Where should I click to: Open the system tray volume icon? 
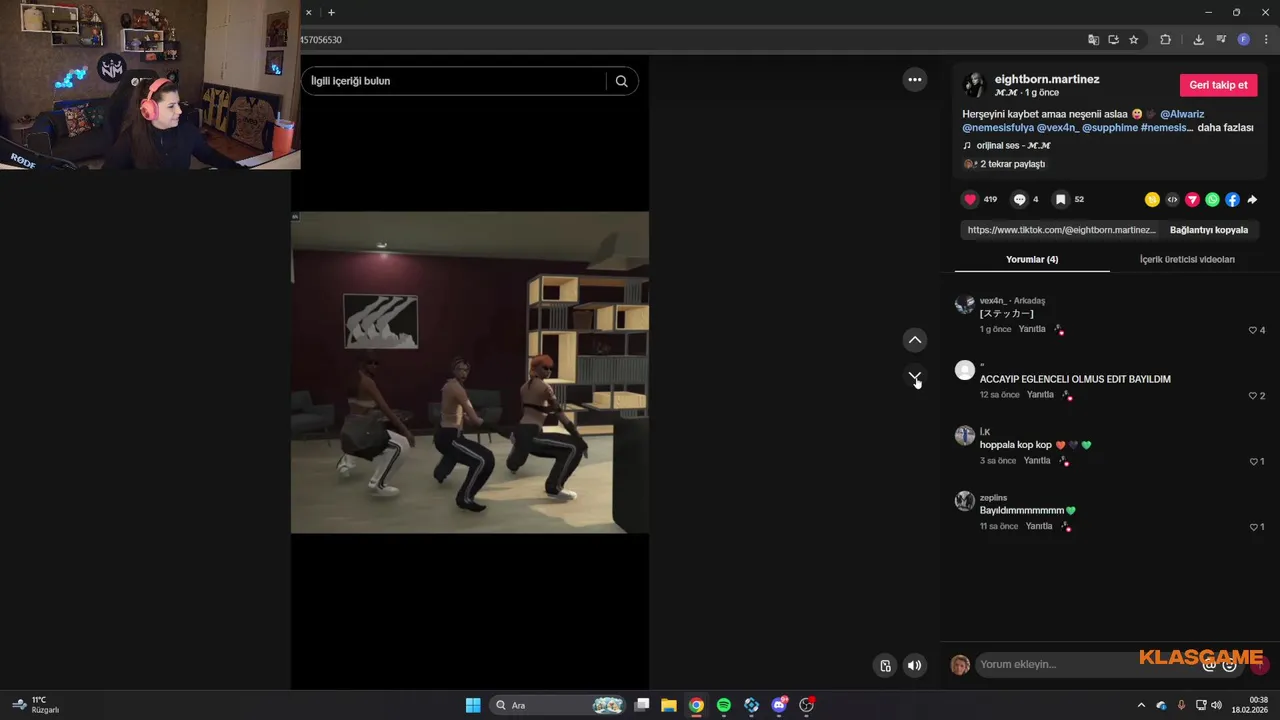point(1216,705)
